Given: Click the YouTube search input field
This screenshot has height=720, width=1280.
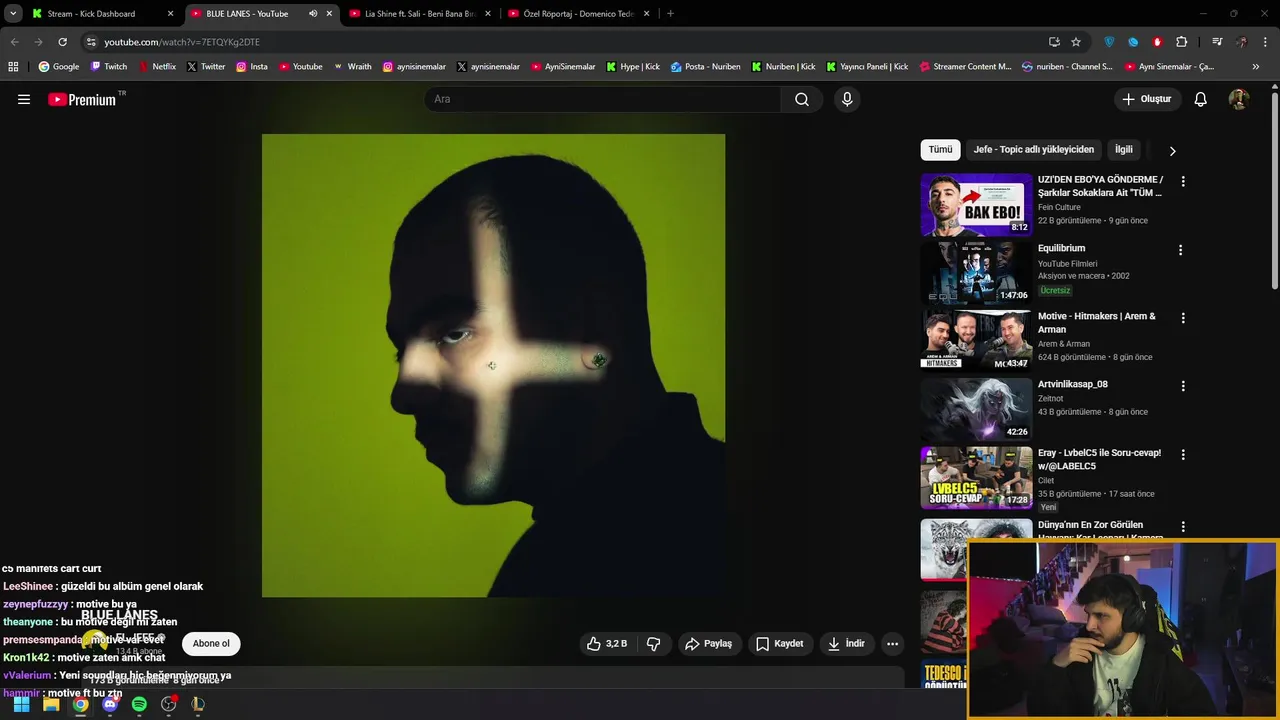Looking at the screenshot, I should pos(603,99).
